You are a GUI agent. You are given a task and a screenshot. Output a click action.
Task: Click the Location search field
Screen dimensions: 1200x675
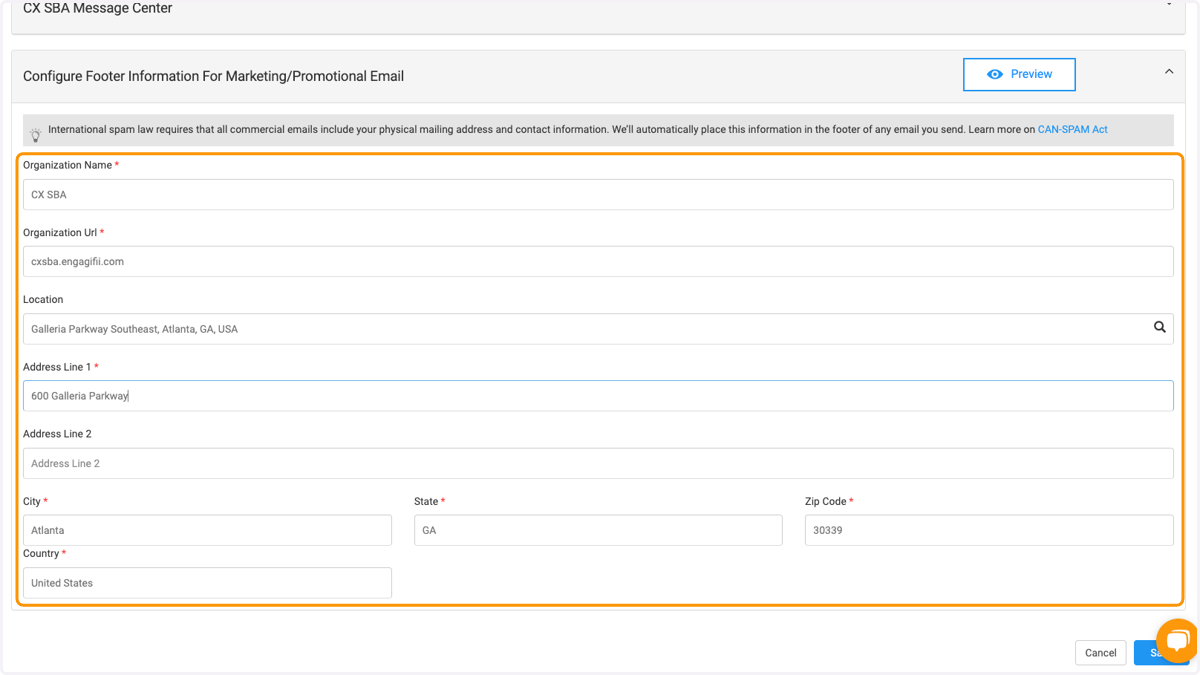coord(598,329)
